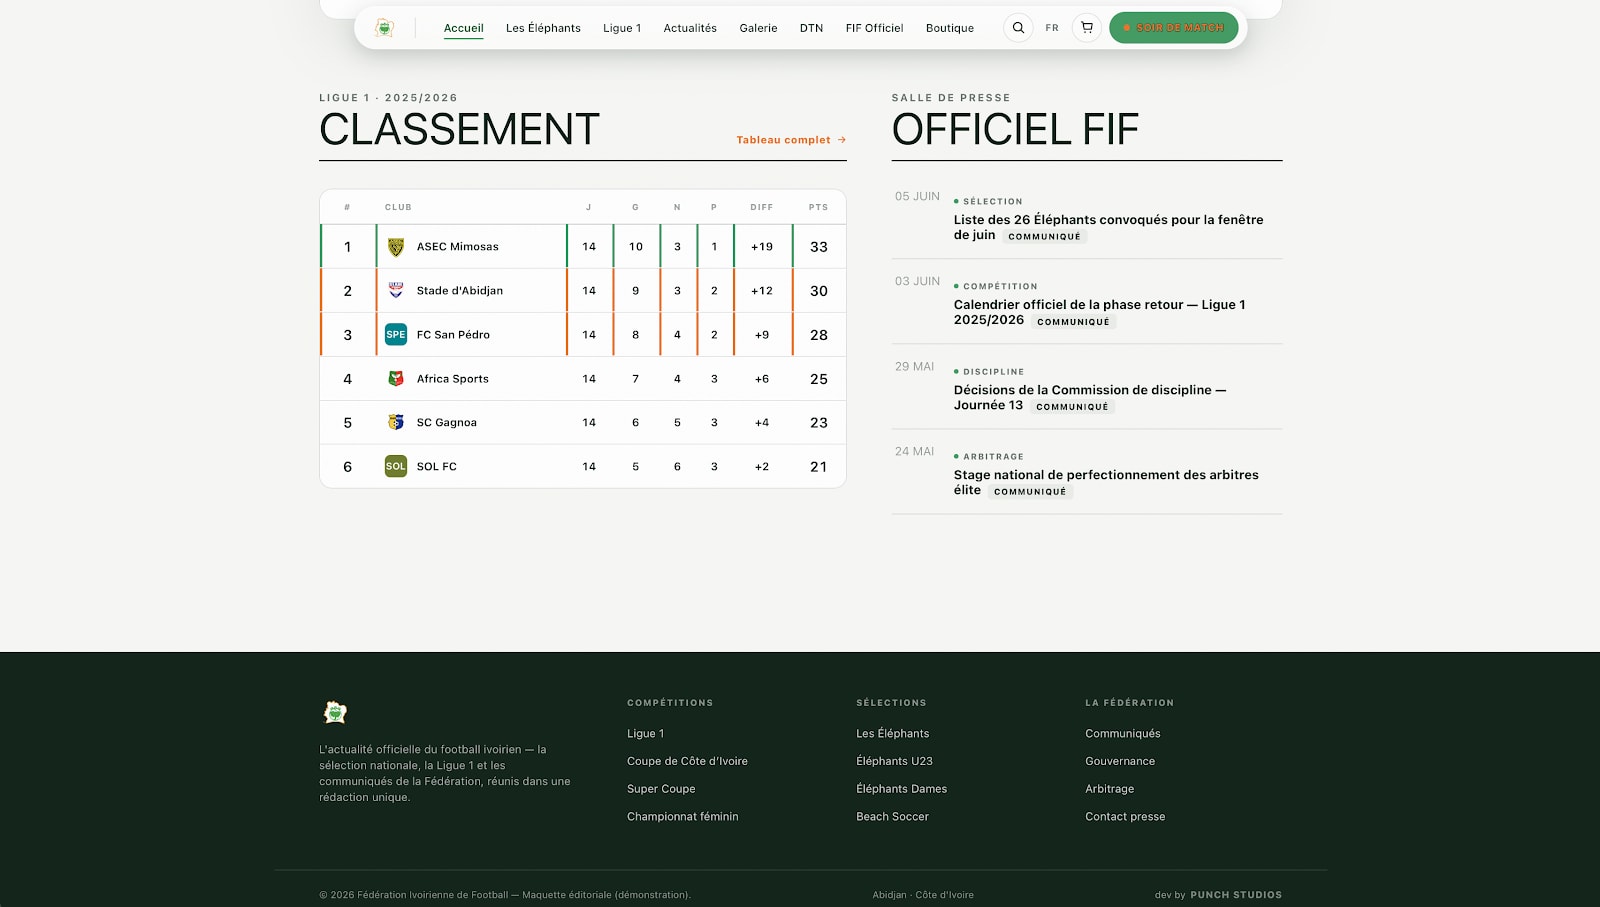Screen dimensions: 1600x907
Task: Open the search icon in the header
Action: (1018, 28)
